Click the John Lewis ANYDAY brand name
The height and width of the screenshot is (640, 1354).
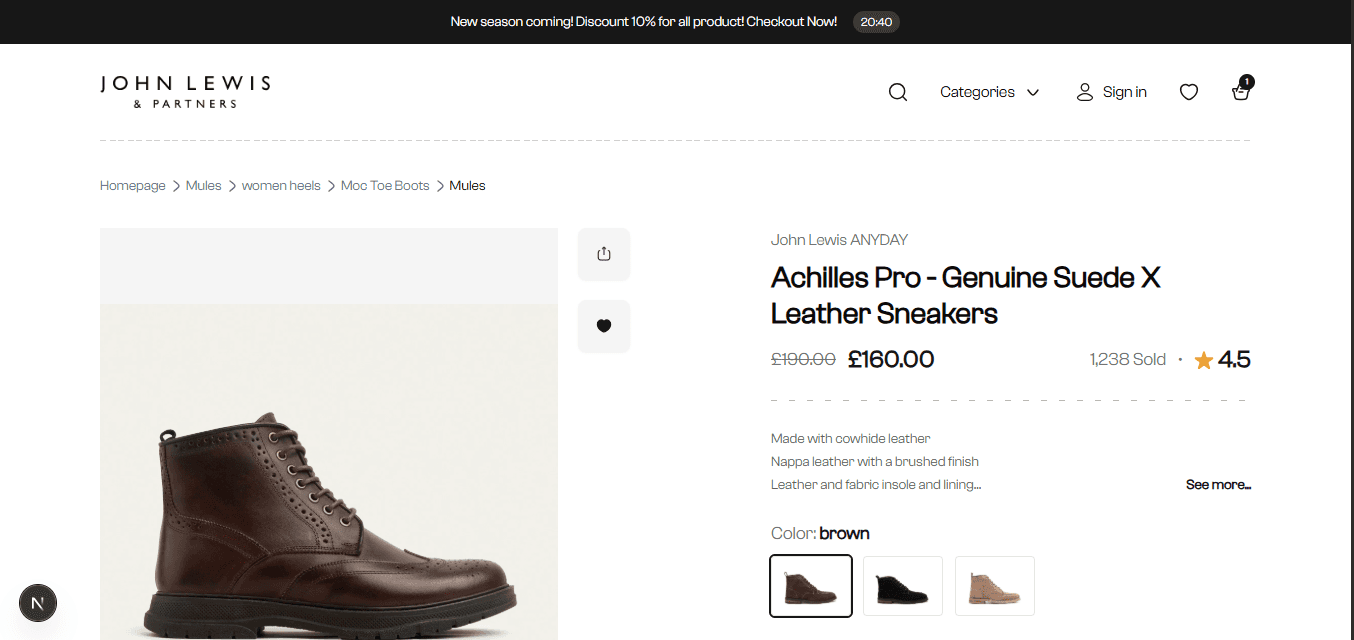tap(839, 240)
